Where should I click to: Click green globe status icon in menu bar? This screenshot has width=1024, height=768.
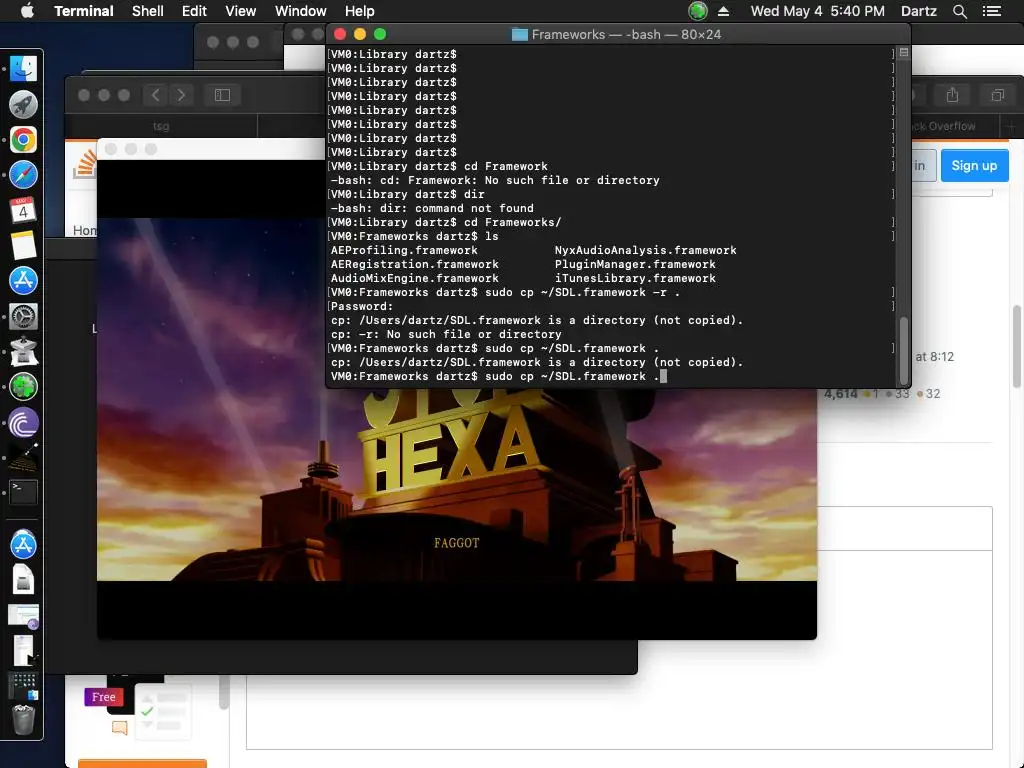[x=698, y=11]
